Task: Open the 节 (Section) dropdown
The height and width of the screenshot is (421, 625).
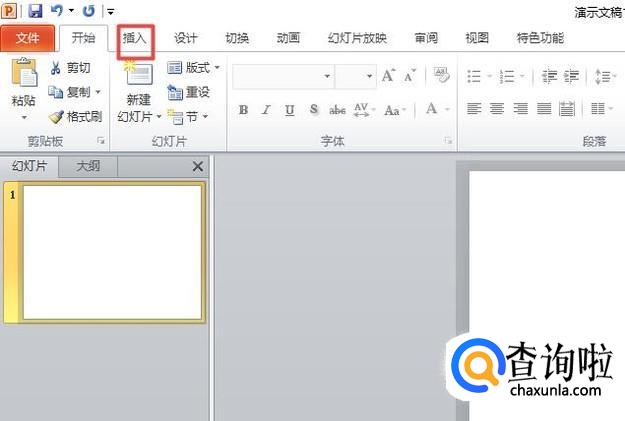Action: (x=187, y=117)
